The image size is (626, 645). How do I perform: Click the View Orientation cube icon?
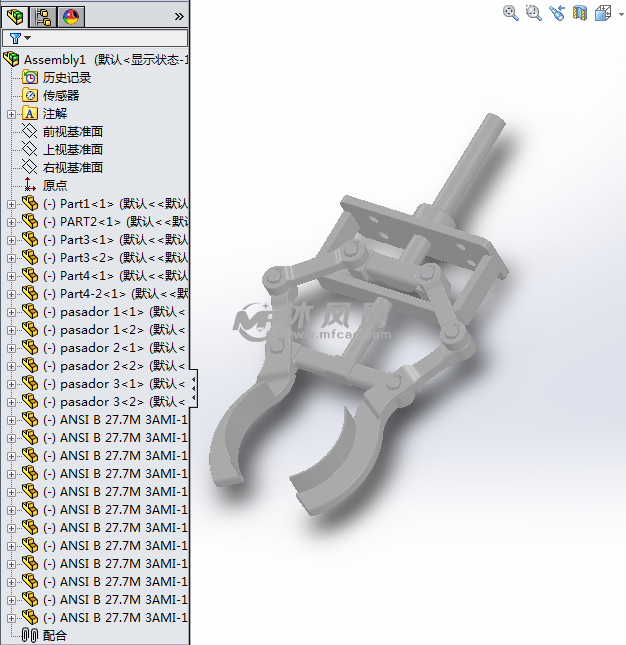603,13
